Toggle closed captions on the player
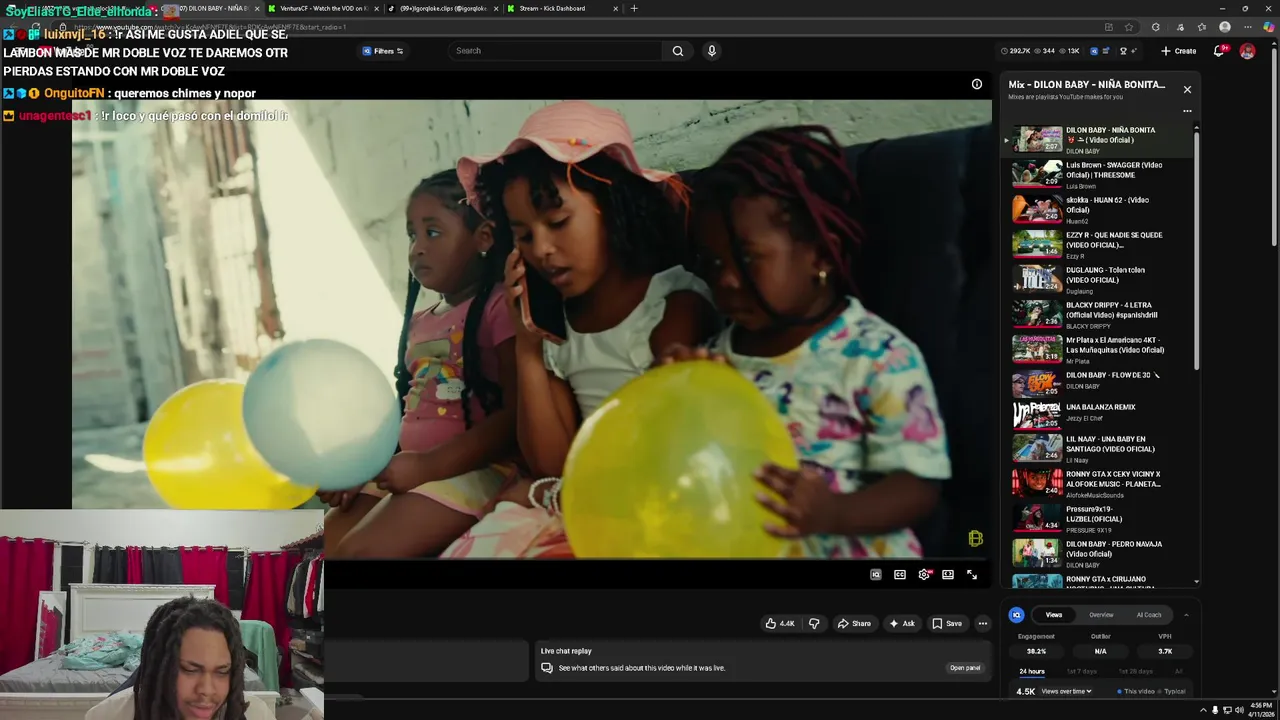 [x=900, y=575]
